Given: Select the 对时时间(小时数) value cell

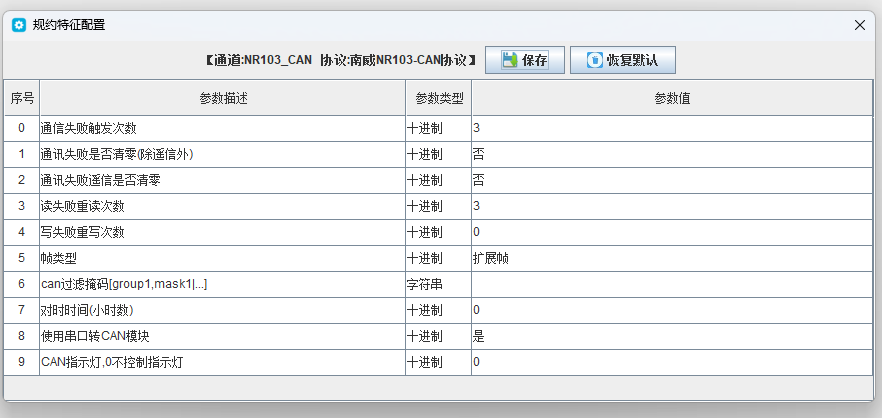Looking at the screenshot, I should pyautogui.click(x=670, y=310).
